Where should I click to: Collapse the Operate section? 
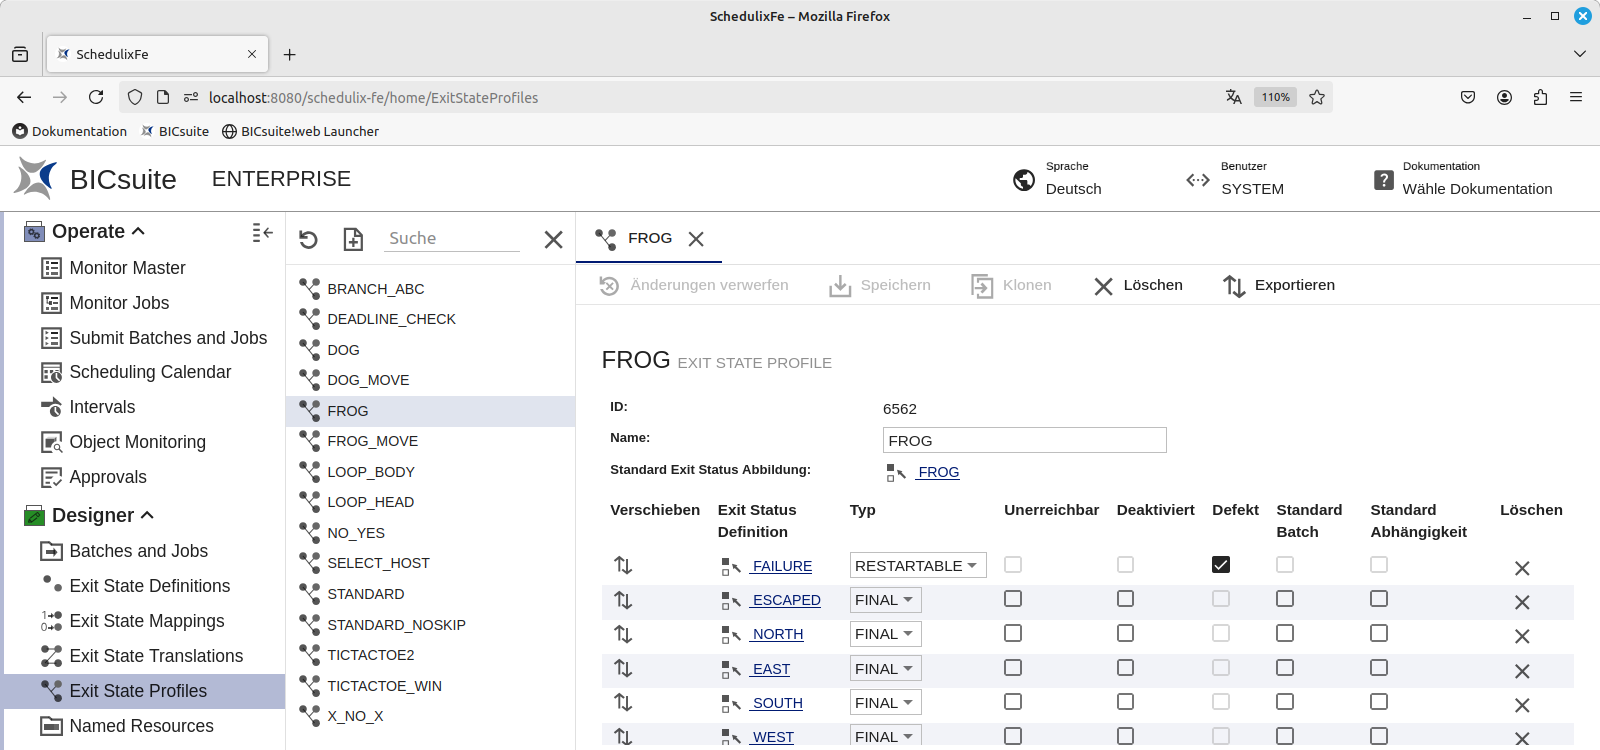click(138, 231)
